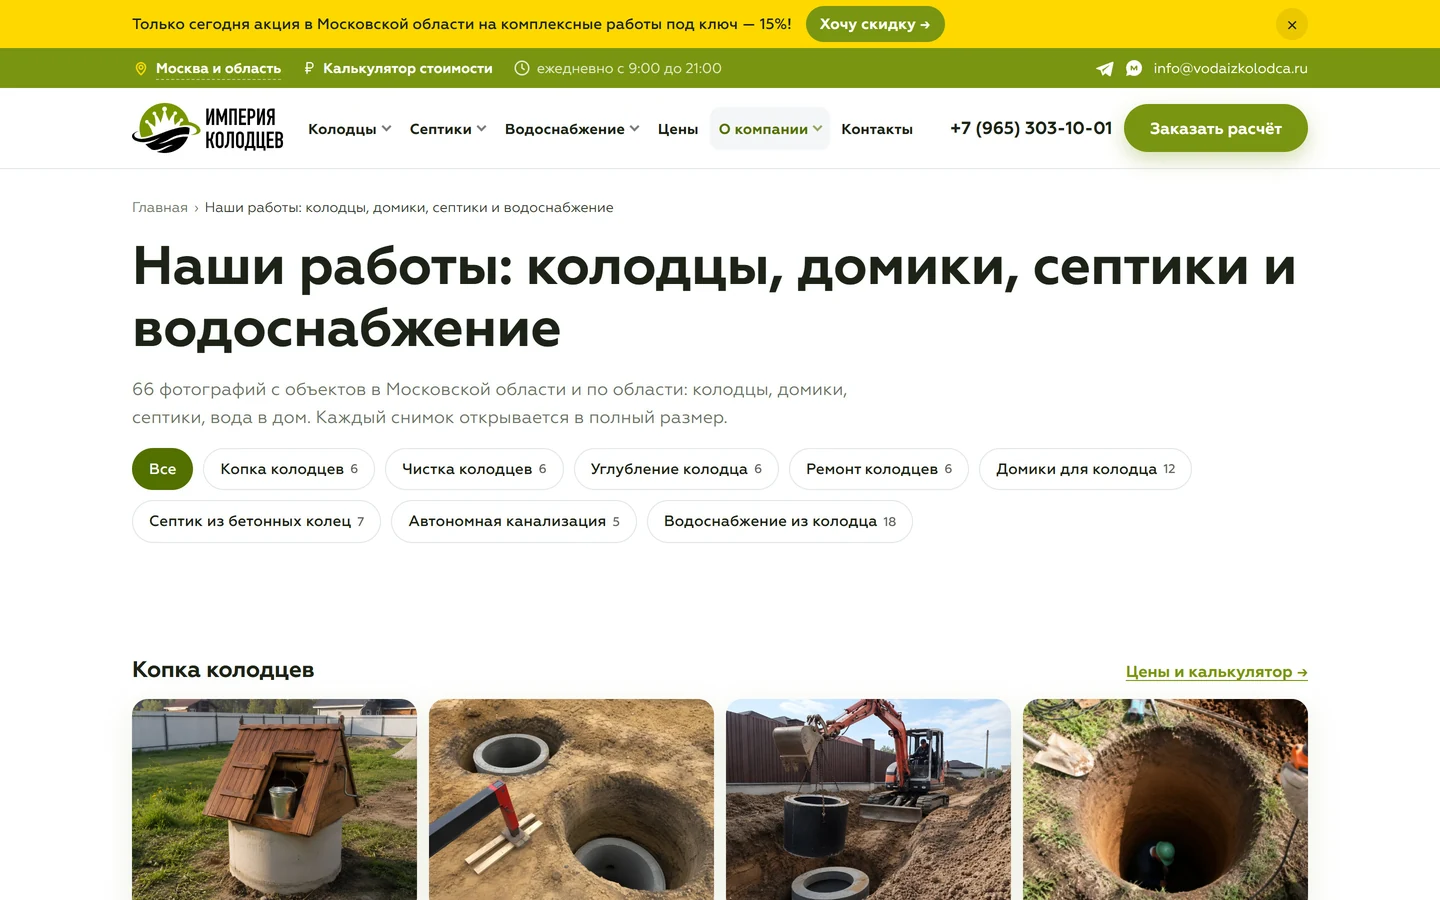This screenshot has width=1440, height=900.
Task: Close the yellow promo banner
Action: coord(1292,24)
